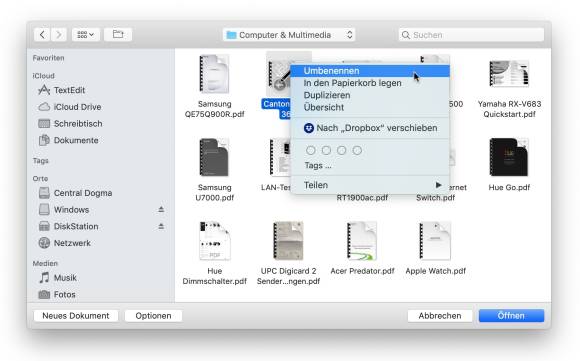Click the Abbrechen button
Viewport: 580px width, 361px height.
click(x=440, y=316)
